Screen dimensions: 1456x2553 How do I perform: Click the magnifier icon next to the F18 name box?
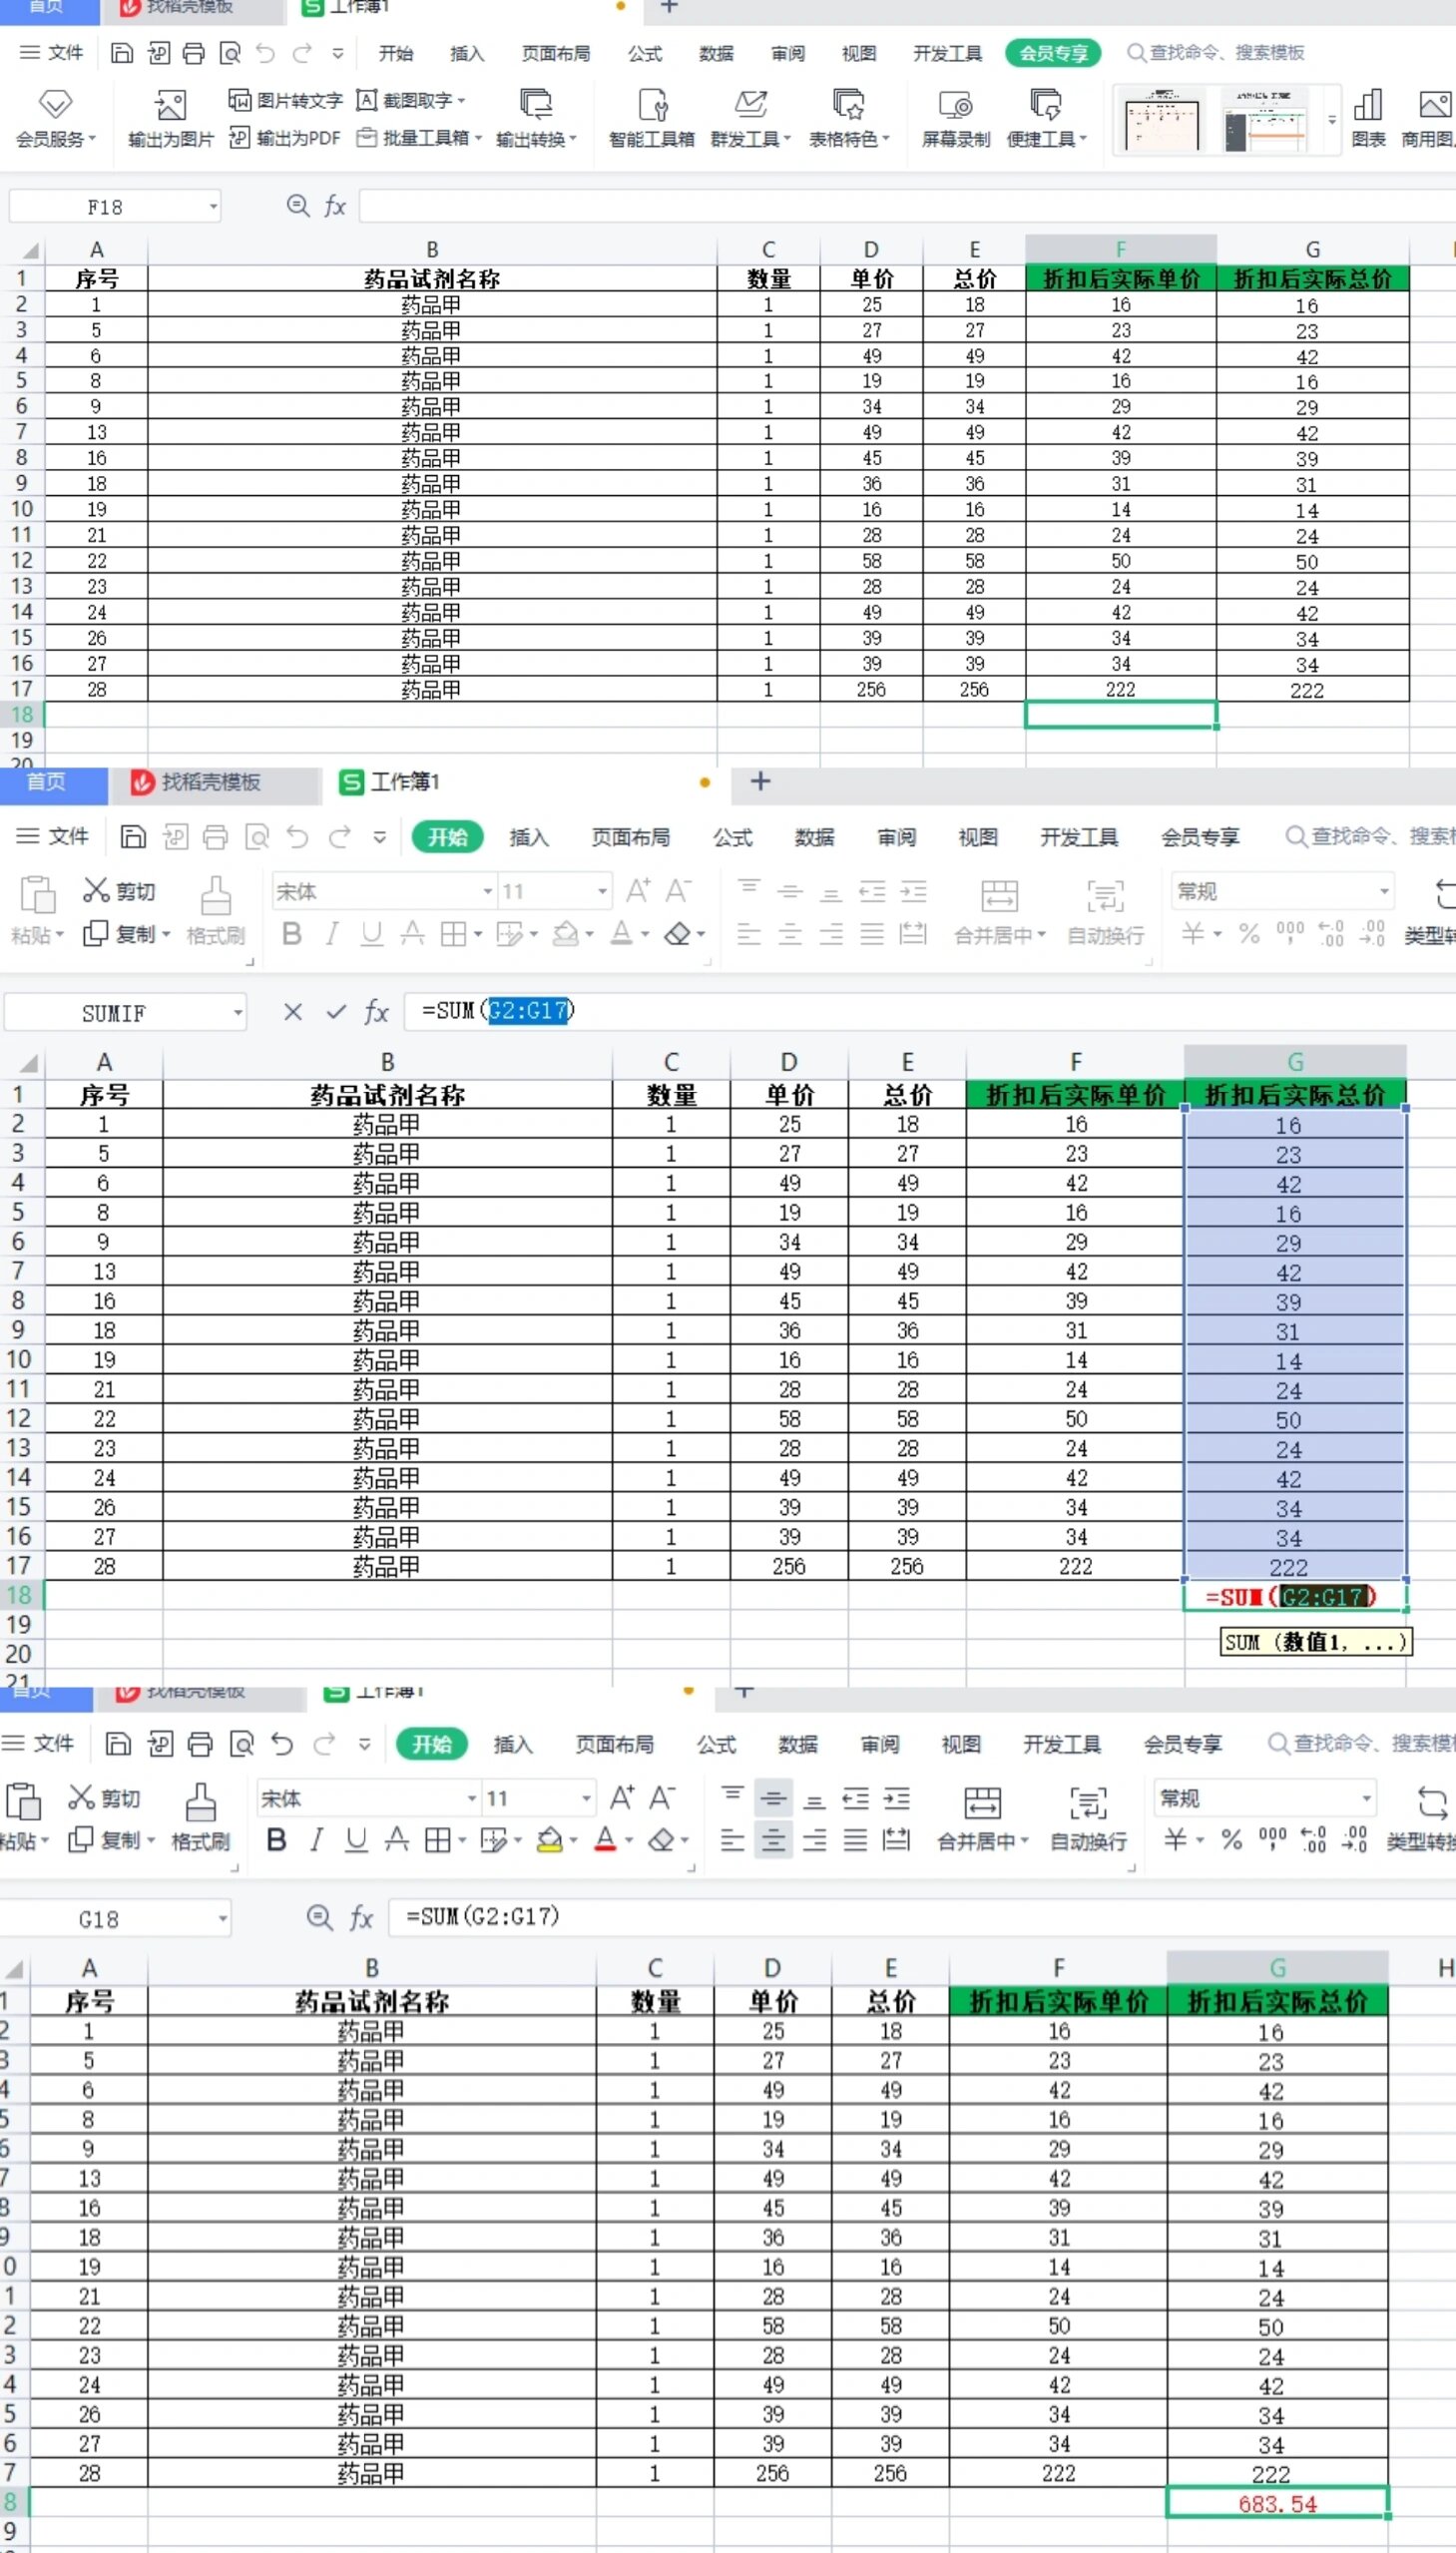coord(297,205)
